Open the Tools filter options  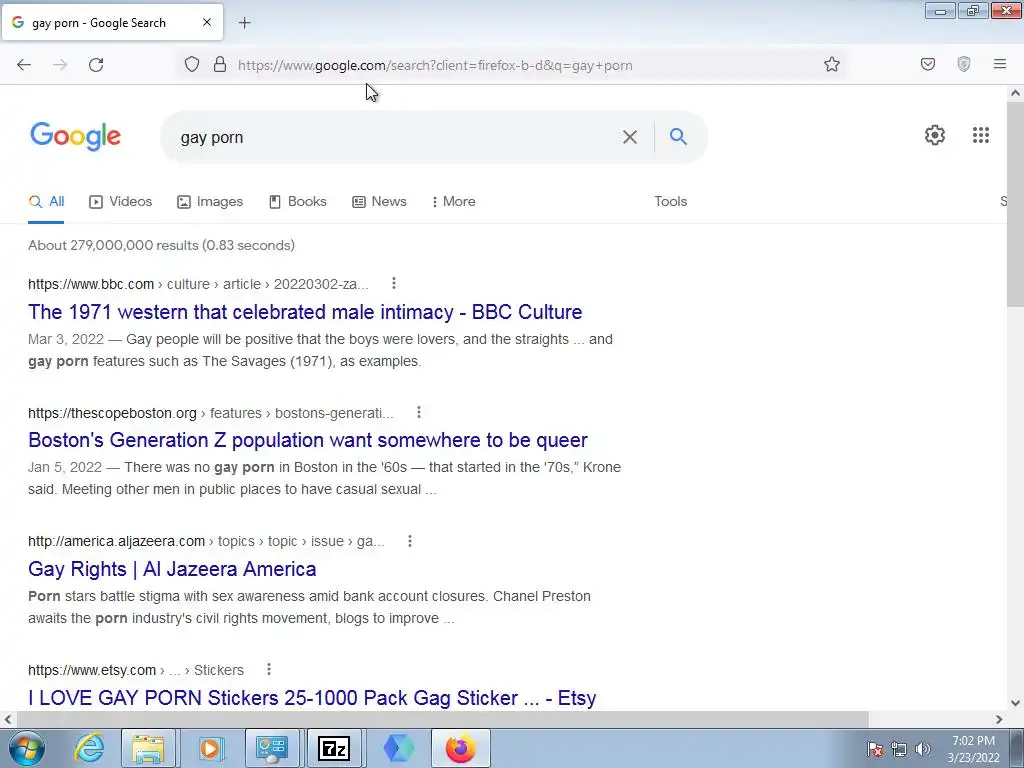[x=671, y=202]
